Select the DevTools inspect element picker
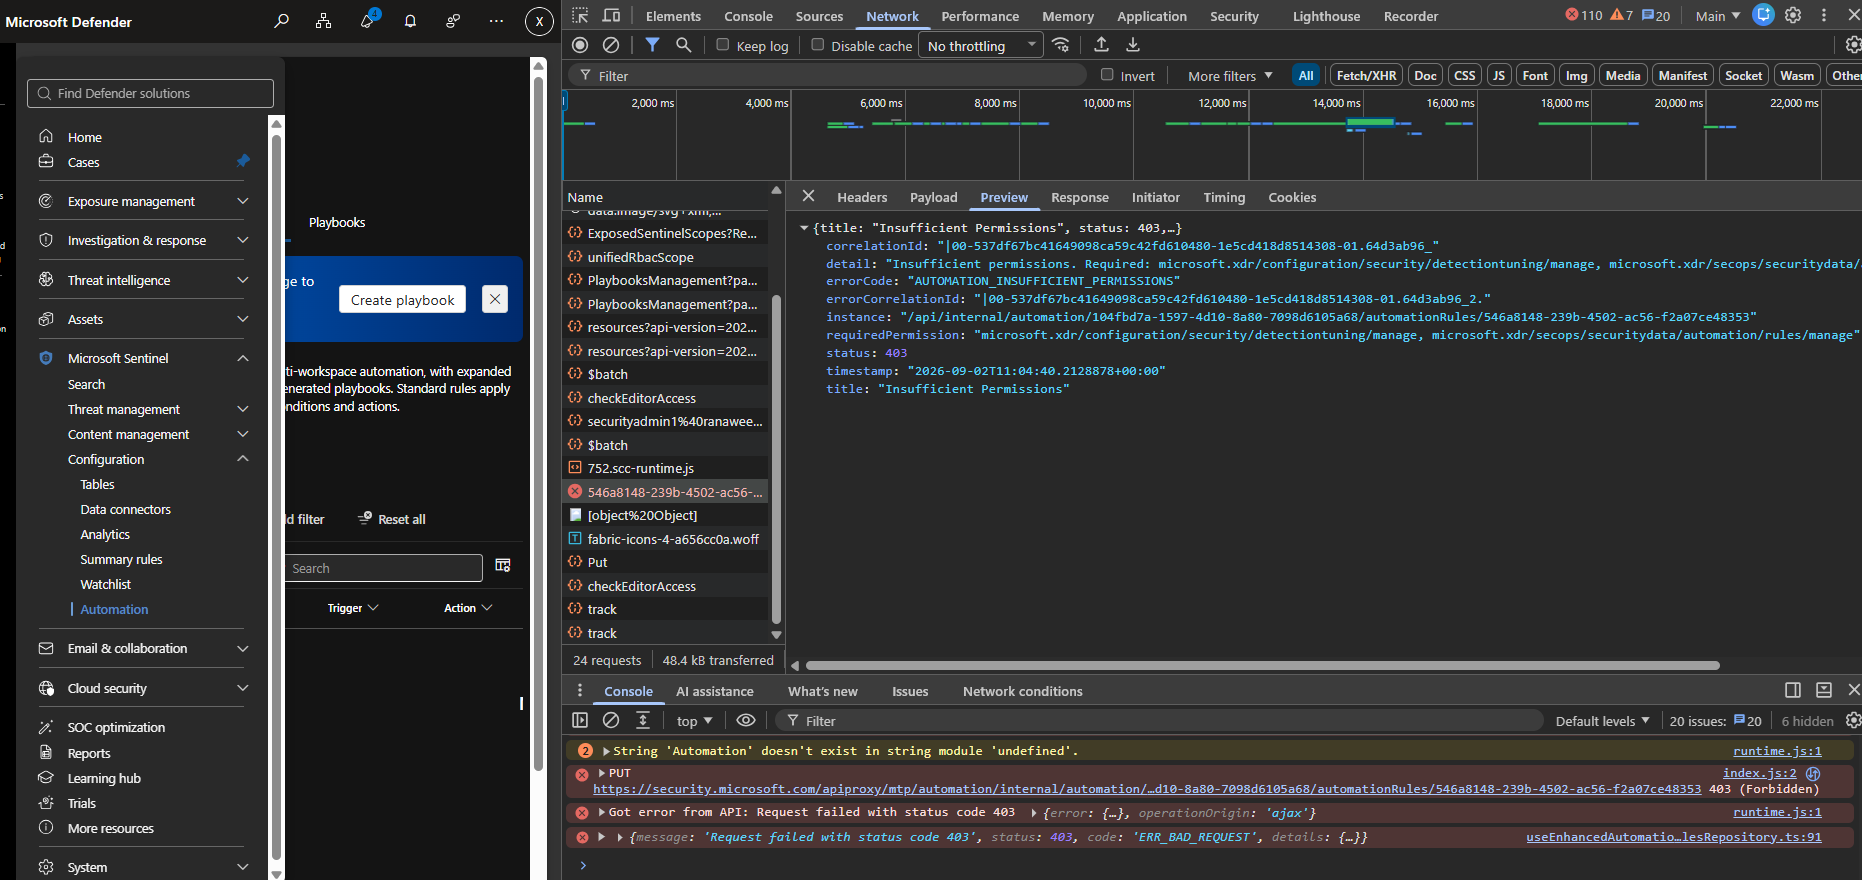 pyautogui.click(x=580, y=16)
